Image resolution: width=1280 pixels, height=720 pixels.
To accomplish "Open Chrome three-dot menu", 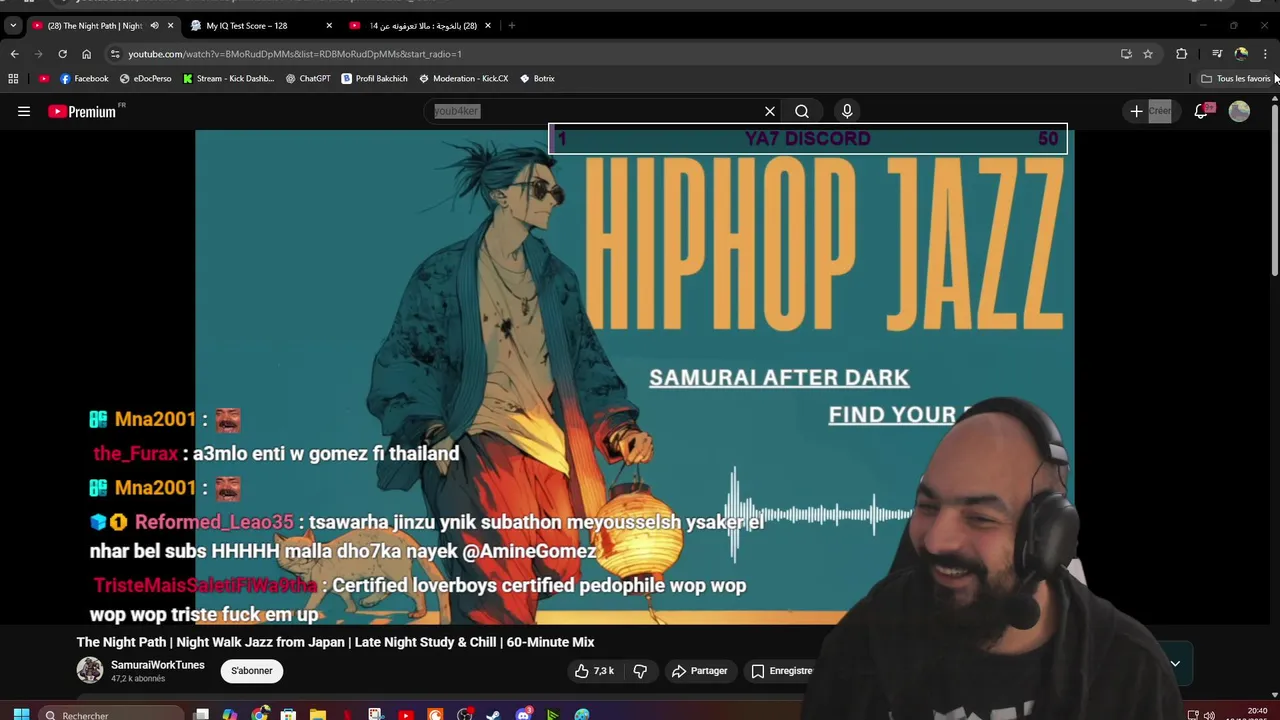I will tap(1265, 54).
